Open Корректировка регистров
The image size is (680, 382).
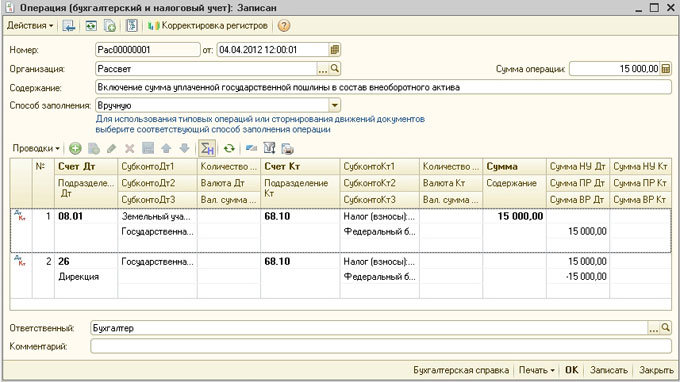pos(207,26)
